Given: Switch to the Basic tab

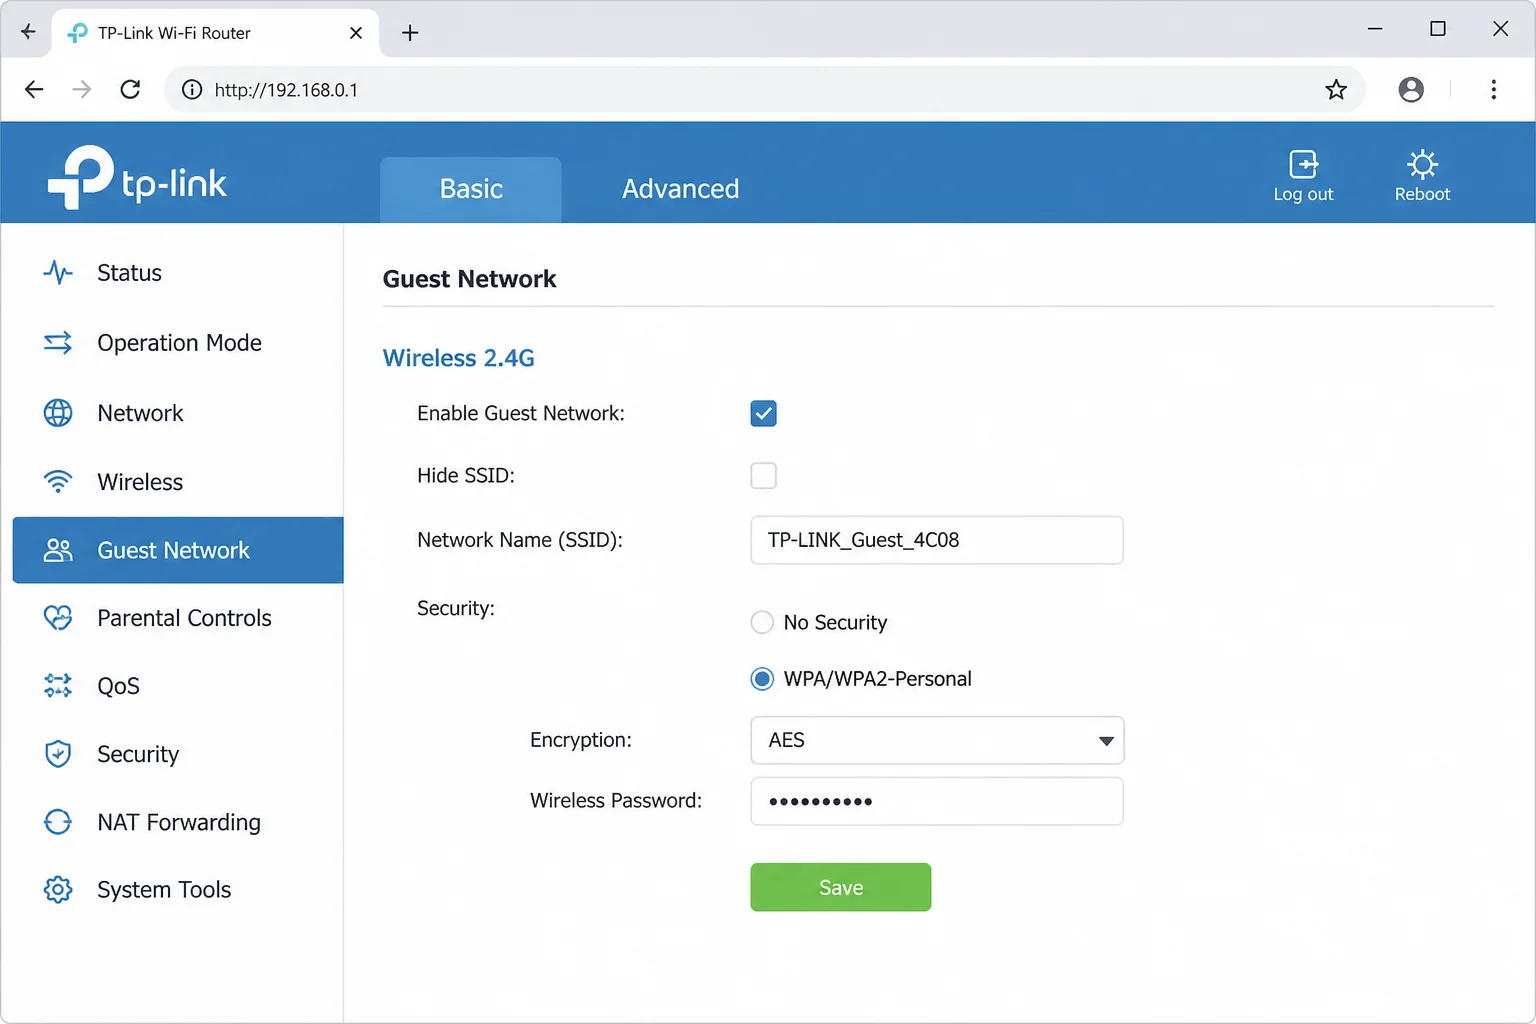Looking at the screenshot, I should 471,189.
